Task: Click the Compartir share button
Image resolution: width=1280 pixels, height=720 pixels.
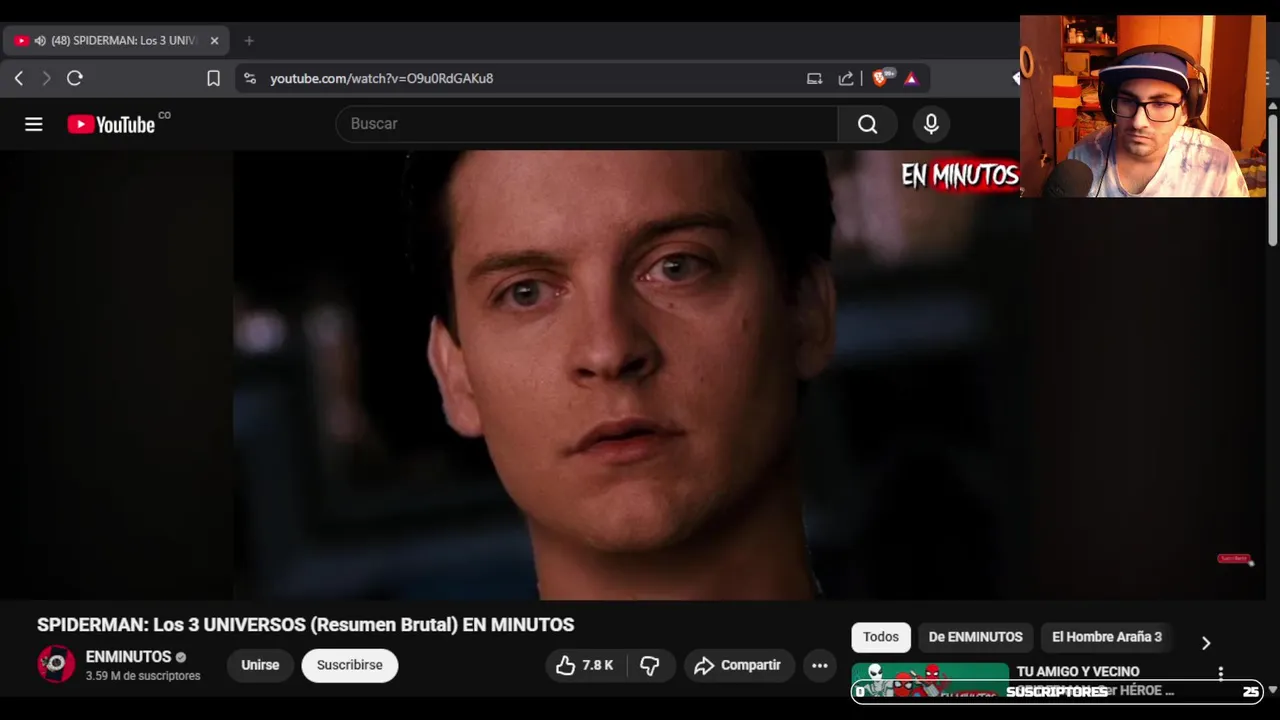Action: pyautogui.click(x=739, y=665)
